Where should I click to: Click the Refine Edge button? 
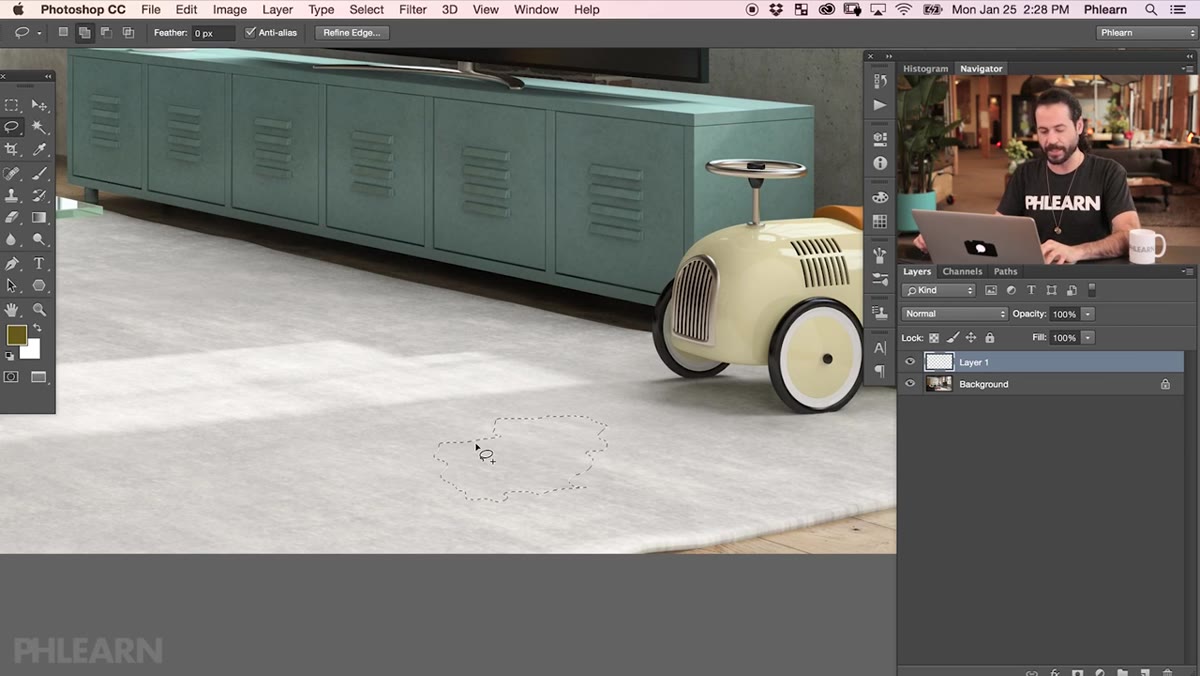pos(352,33)
